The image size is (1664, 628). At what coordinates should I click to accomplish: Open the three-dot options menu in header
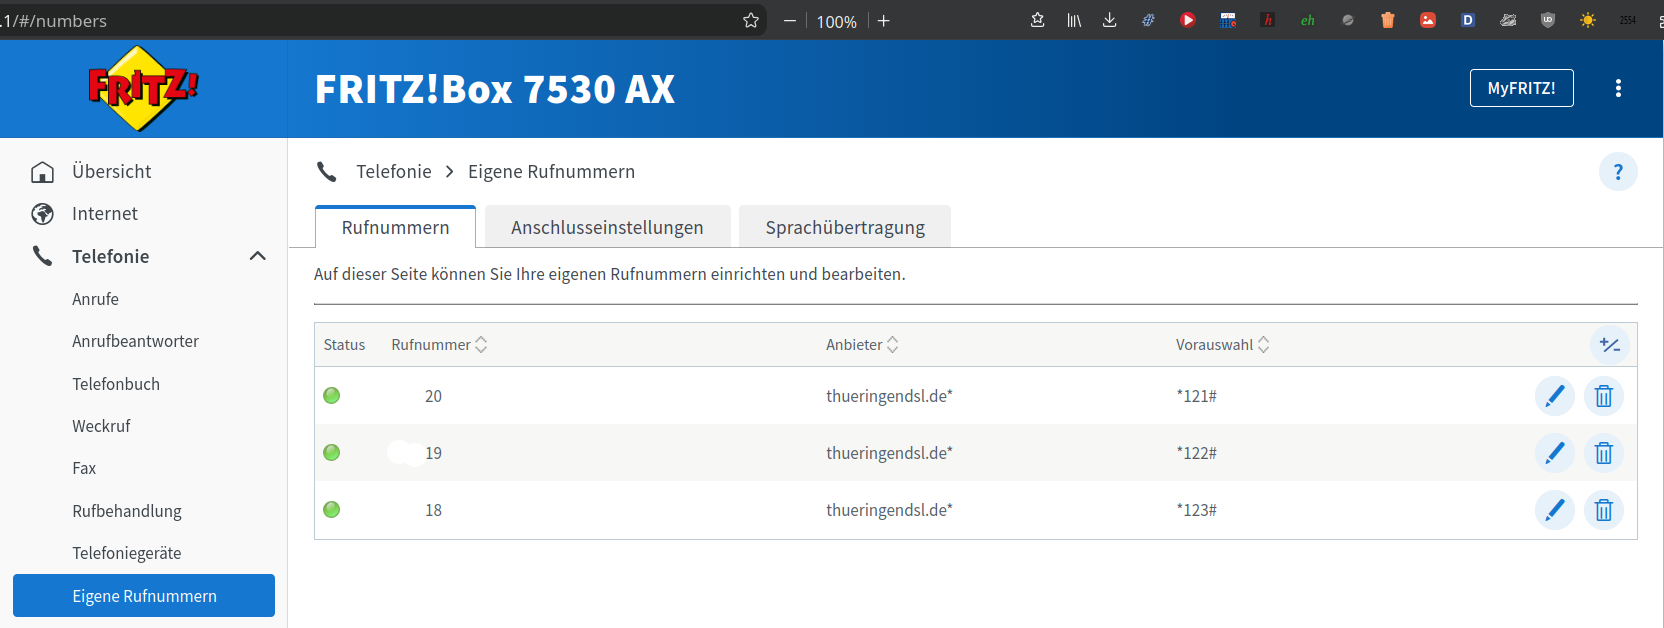pyautogui.click(x=1618, y=88)
